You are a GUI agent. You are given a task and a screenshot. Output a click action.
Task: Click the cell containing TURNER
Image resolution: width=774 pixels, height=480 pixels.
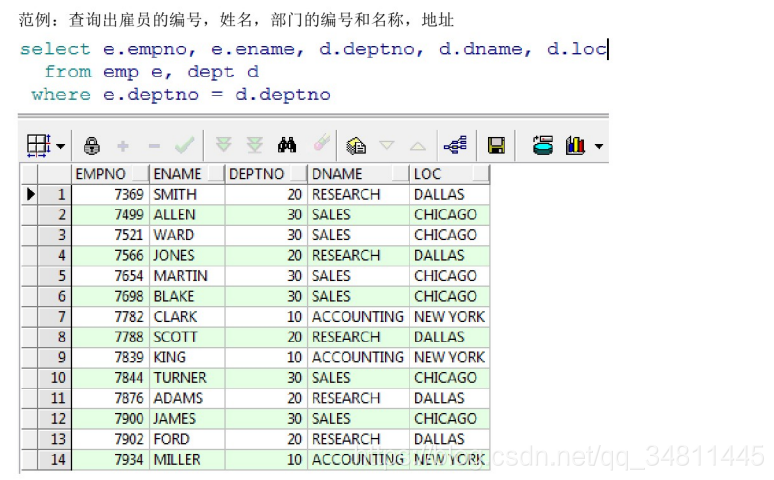click(188, 378)
